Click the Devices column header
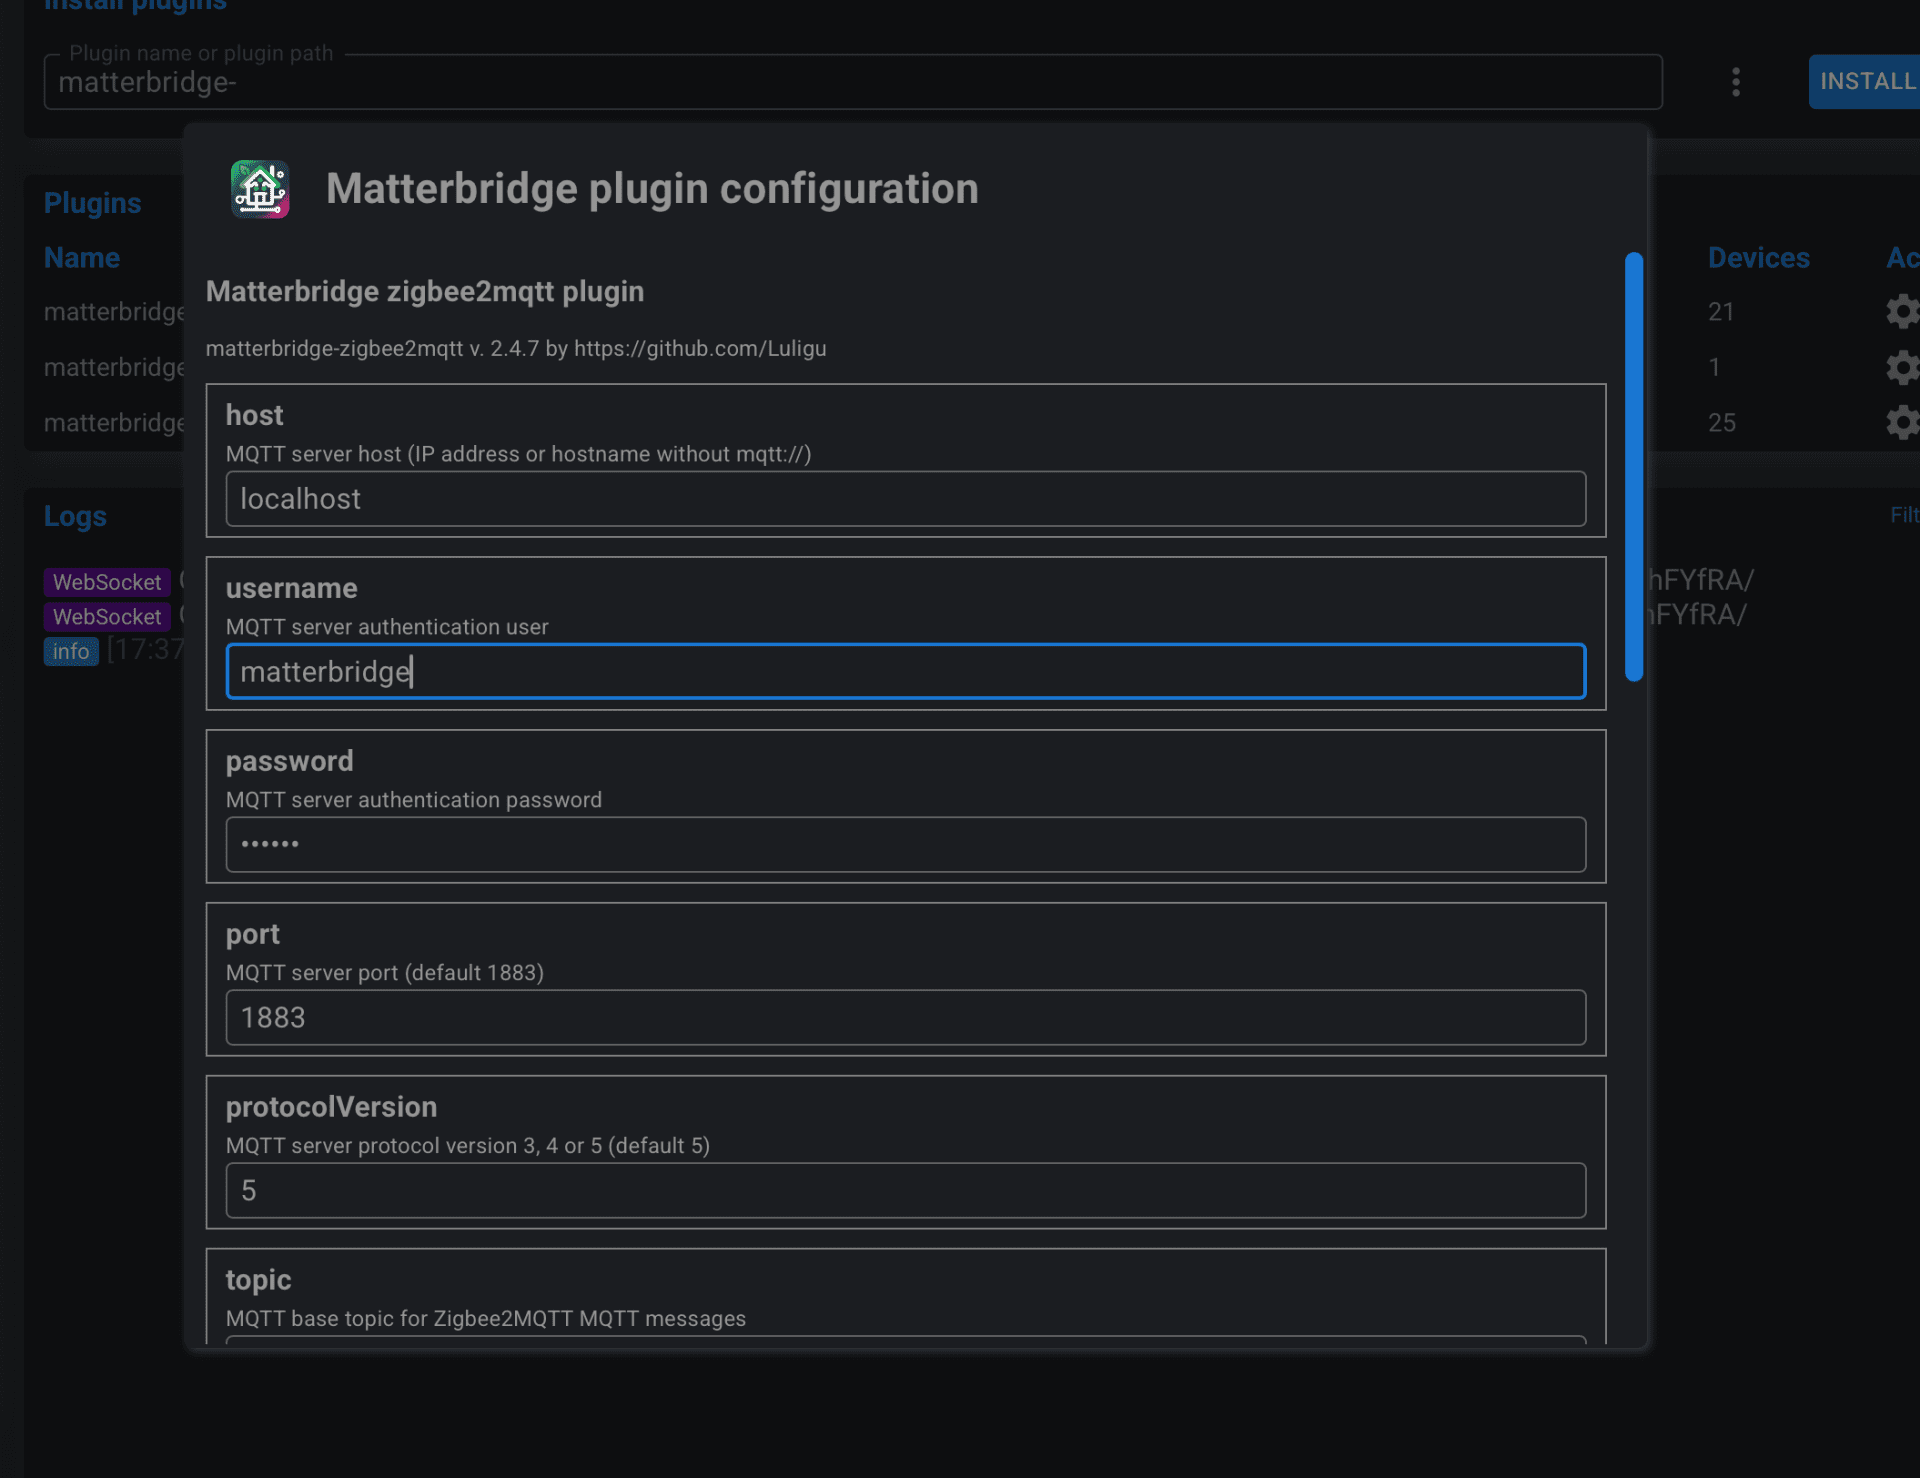The image size is (1920, 1478). 1758,258
